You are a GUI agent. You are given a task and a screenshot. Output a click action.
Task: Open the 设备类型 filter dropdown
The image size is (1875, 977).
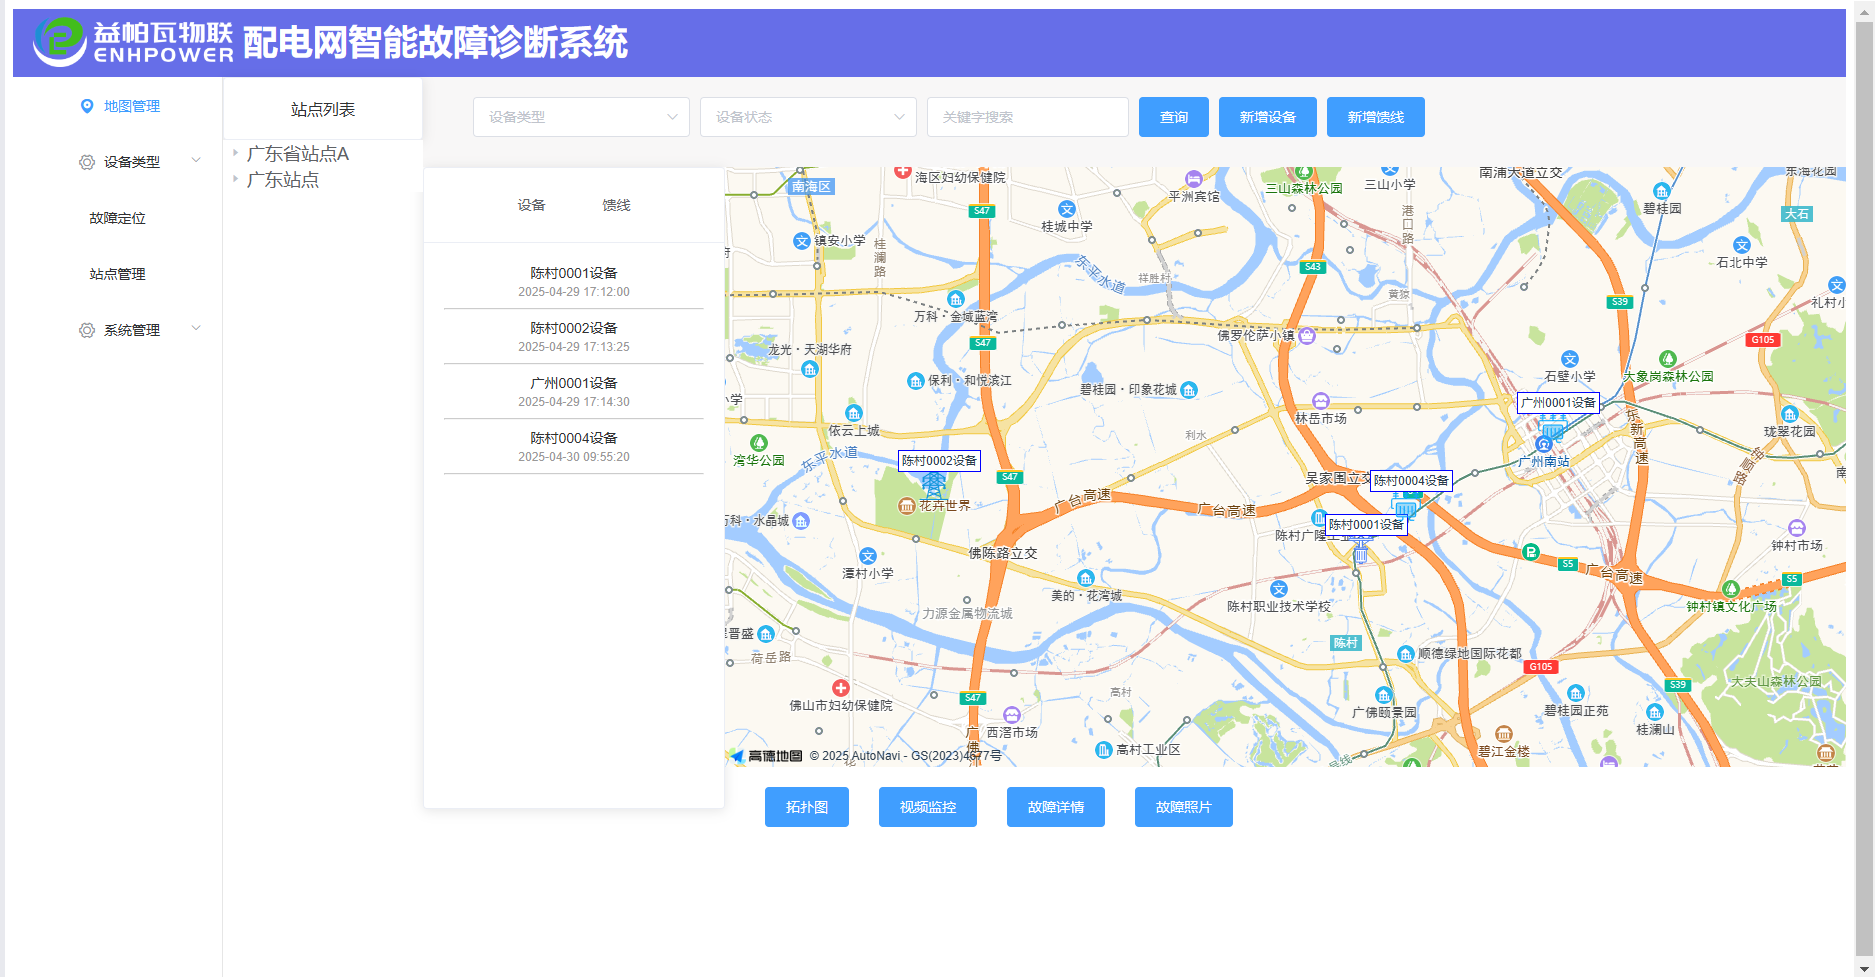coord(581,117)
